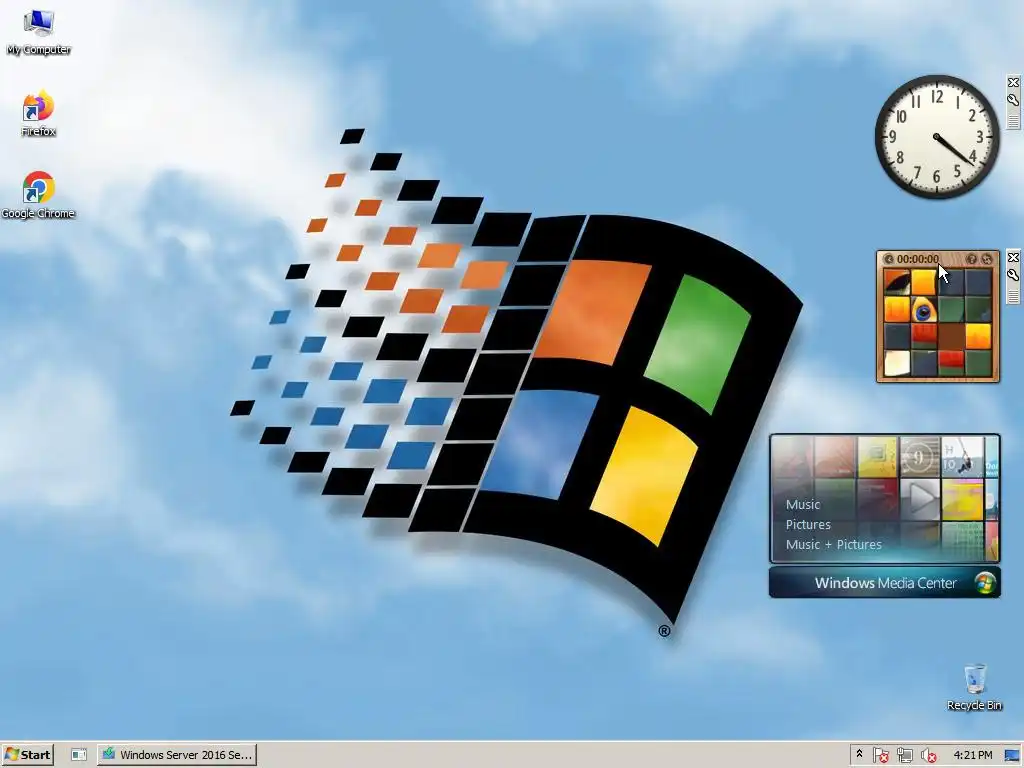1024x768 pixels.
Task: Show the puzzle picture with the question mark icon
Action: 972,259
